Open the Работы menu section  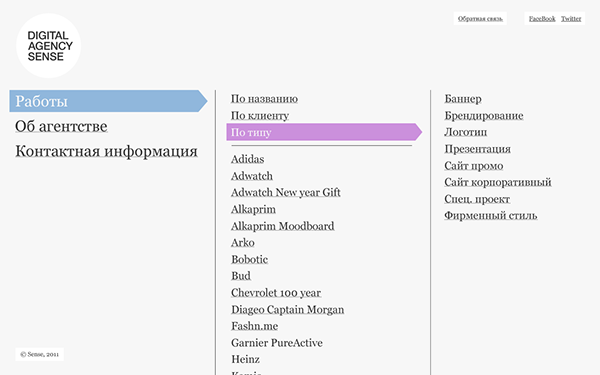108,101
